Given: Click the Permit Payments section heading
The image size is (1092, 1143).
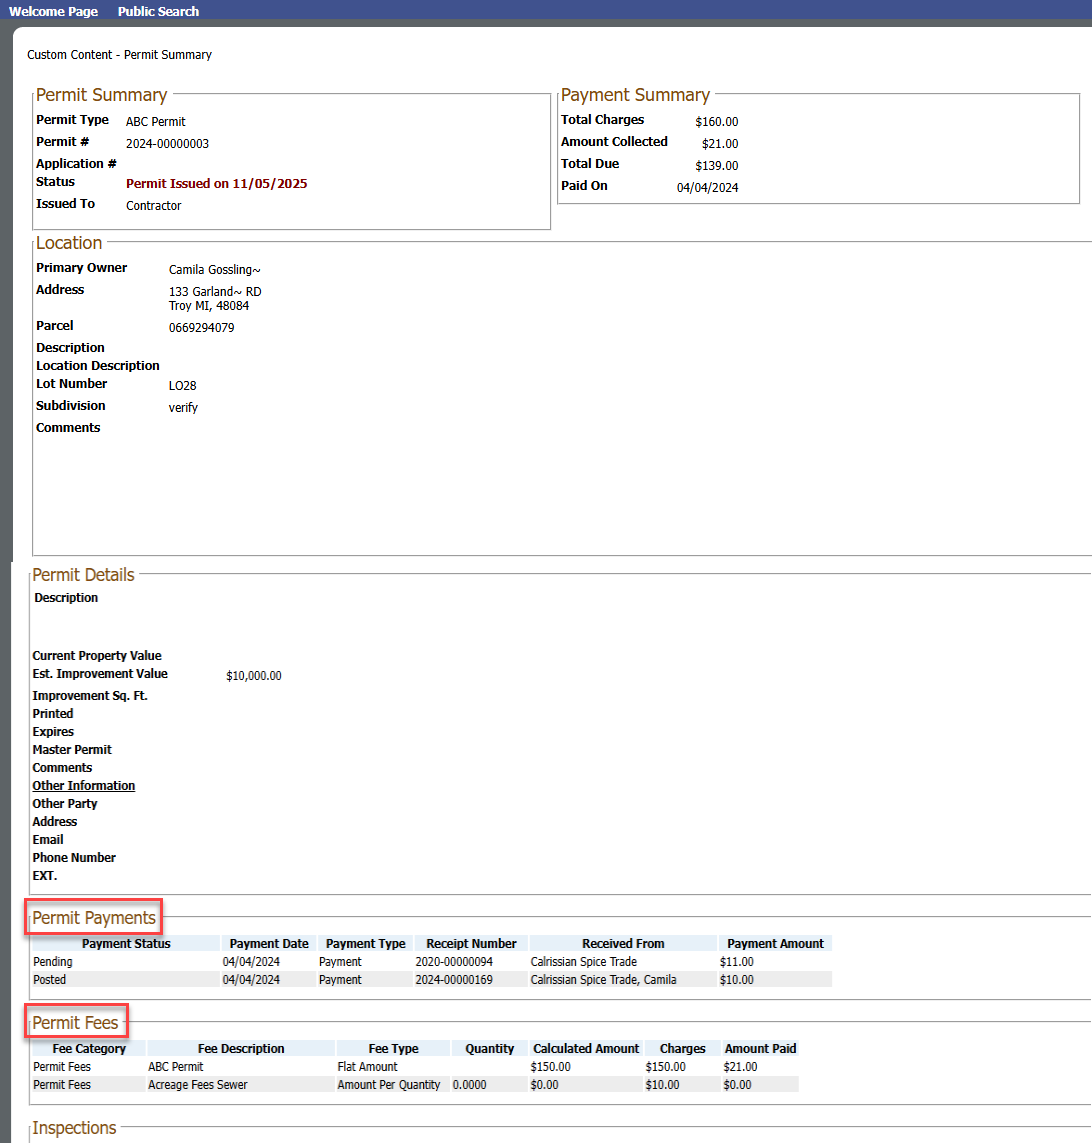Looking at the screenshot, I should 94,917.
